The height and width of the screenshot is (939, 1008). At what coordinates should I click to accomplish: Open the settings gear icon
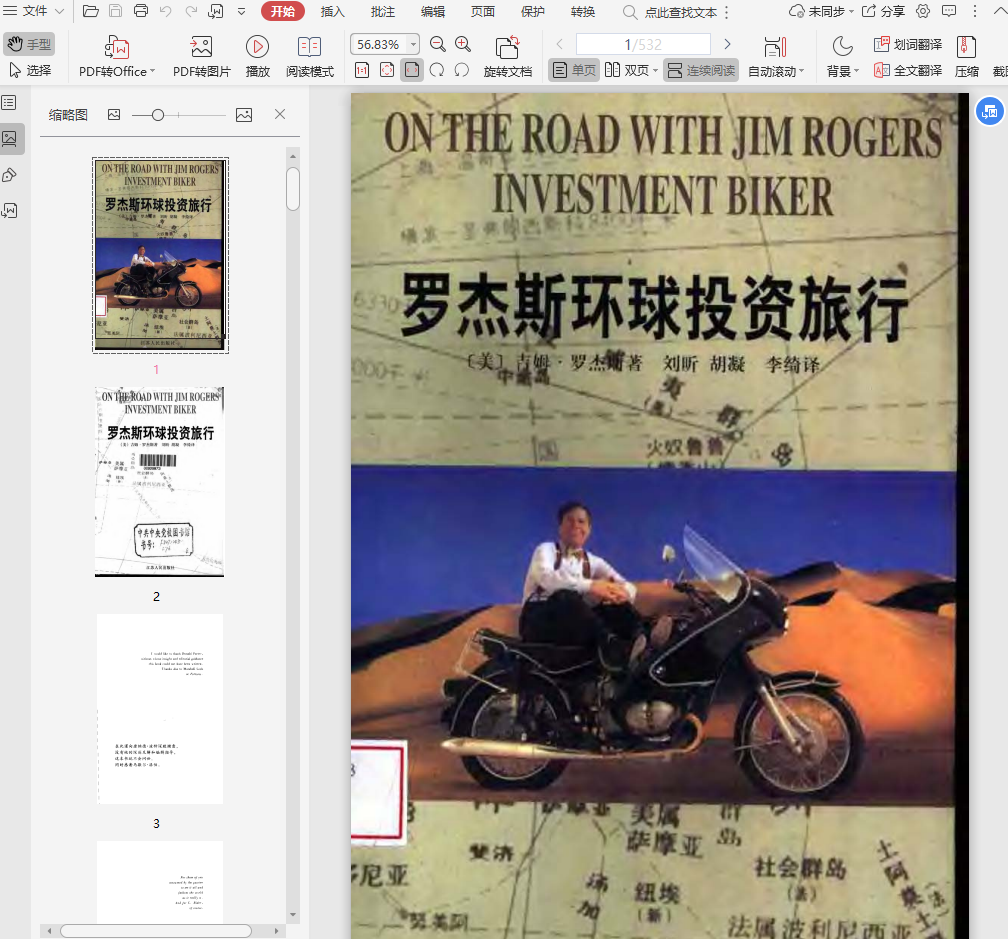(x=923, y=11)
